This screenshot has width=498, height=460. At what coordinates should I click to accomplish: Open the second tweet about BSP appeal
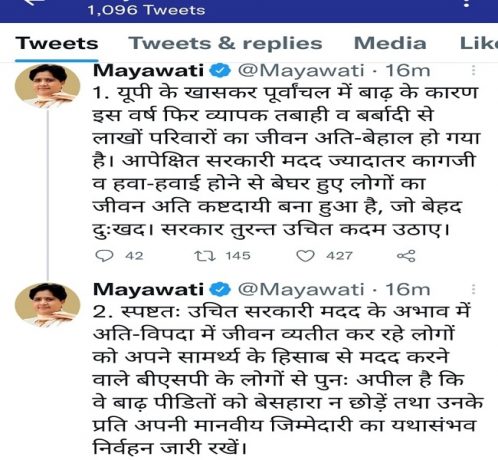point(288,380)
